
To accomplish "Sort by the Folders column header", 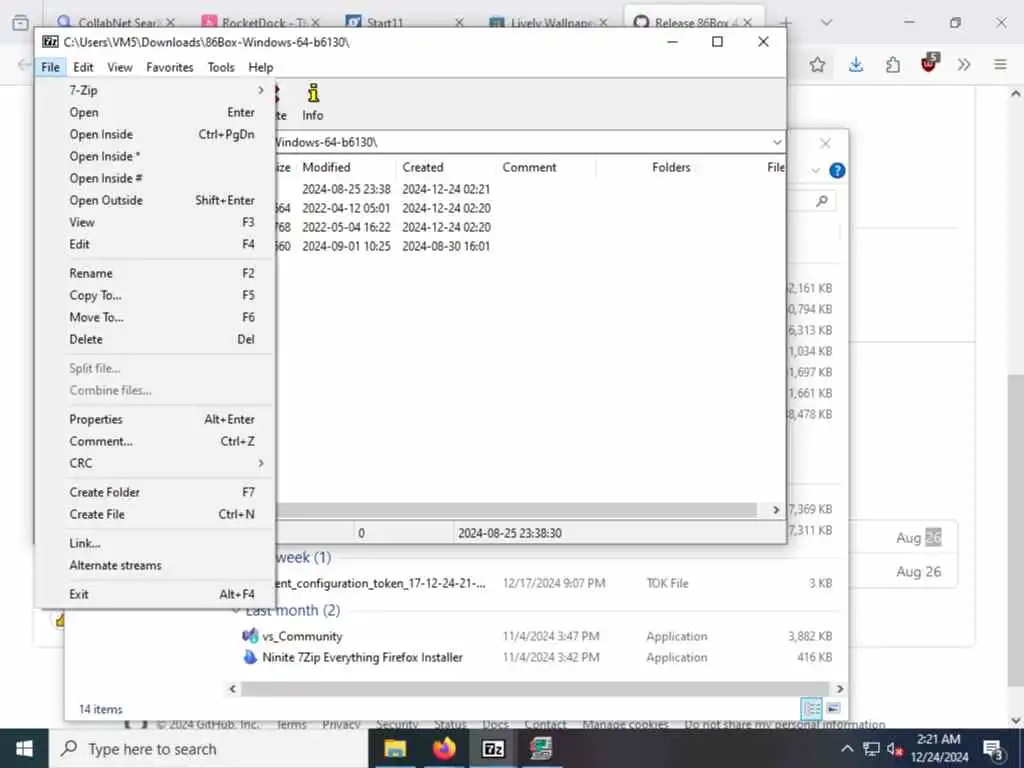I will pos(645,167).
